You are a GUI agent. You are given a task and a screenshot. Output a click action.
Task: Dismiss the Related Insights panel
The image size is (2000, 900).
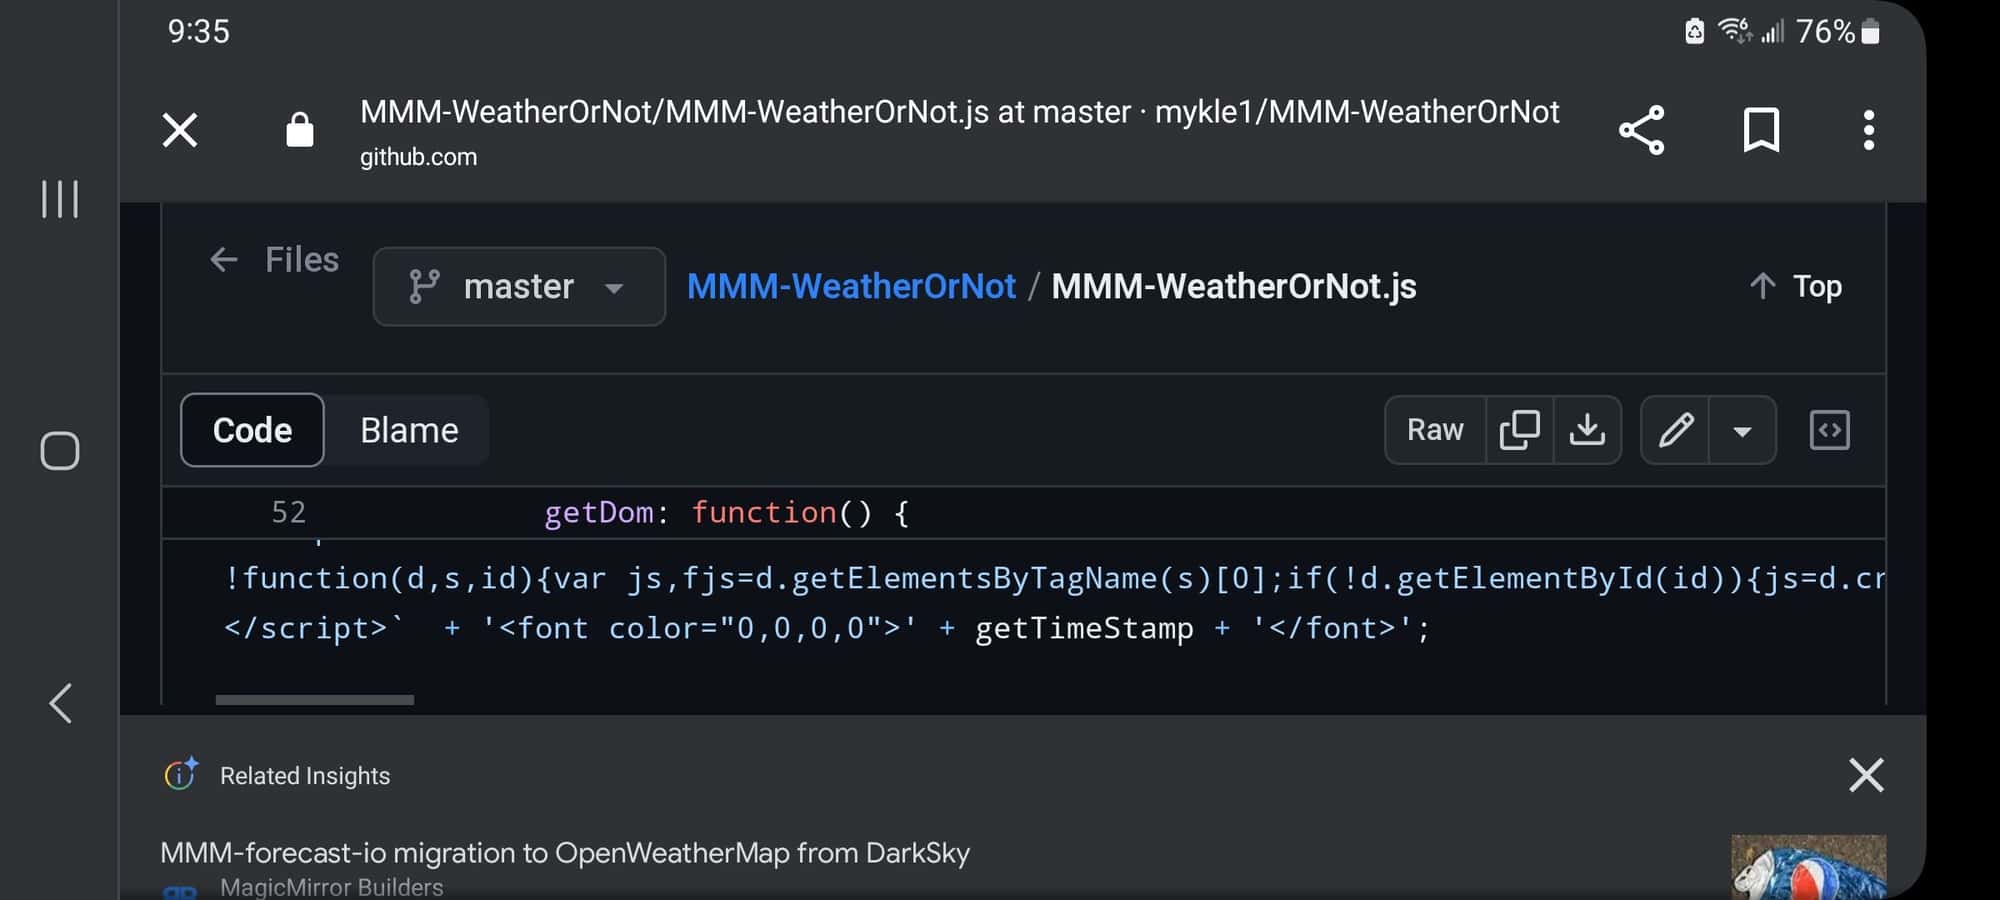(x=1866, y=775)
